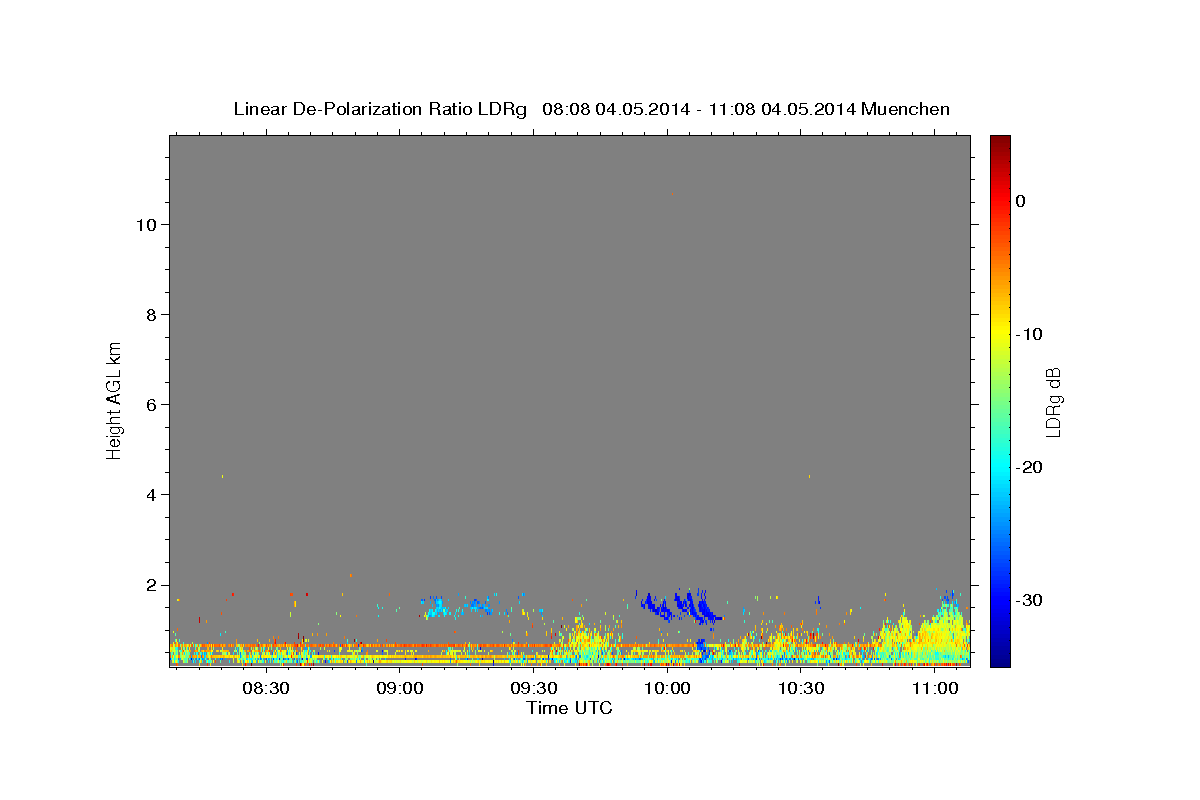Click the colorbar tick label -30
The image size is (1200, 800).
click(x=1030, y=600)
